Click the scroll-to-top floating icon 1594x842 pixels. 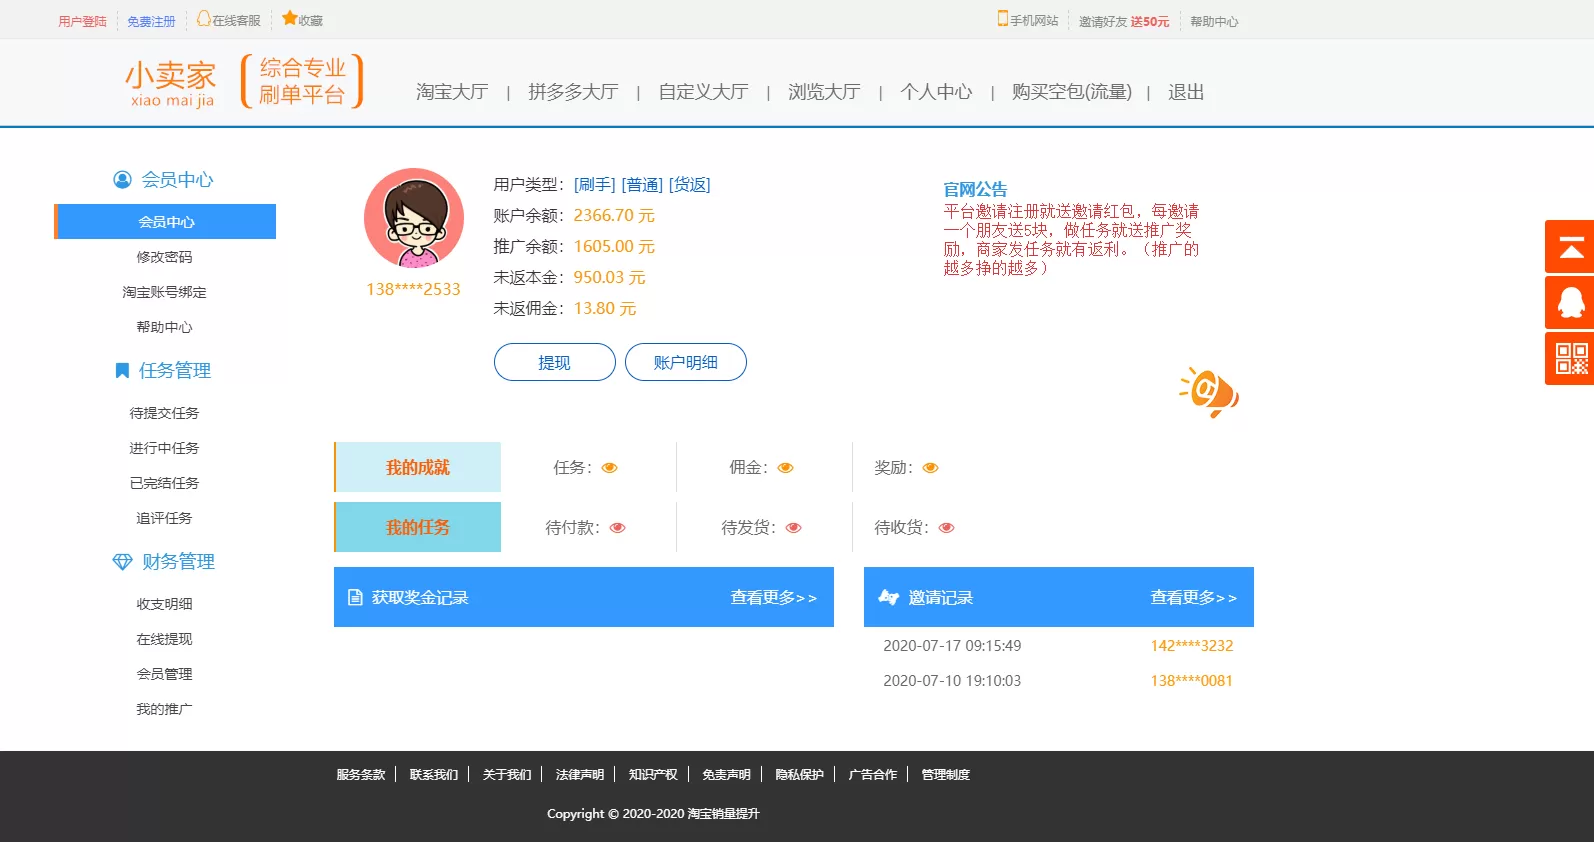[1570, 247]
